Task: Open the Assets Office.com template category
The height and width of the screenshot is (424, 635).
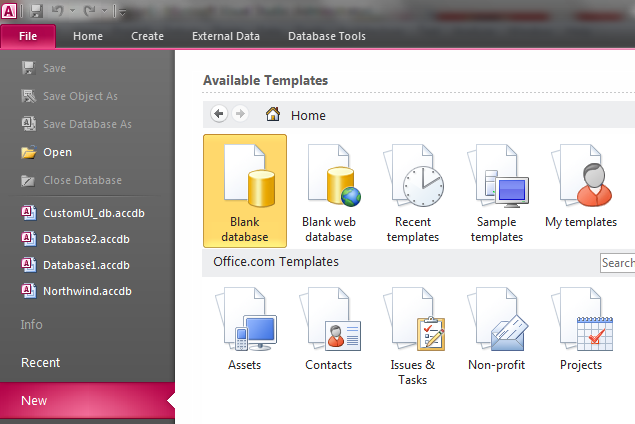Action: click(x=245, y=329)
